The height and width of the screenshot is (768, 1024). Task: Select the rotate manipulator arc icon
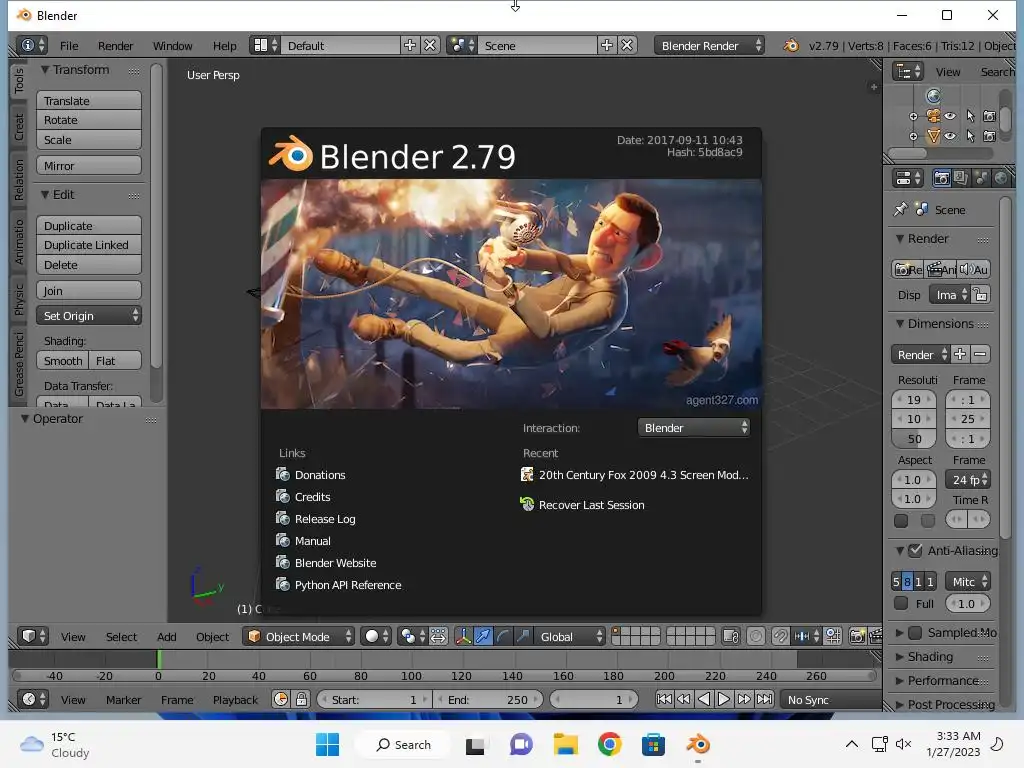503,636
